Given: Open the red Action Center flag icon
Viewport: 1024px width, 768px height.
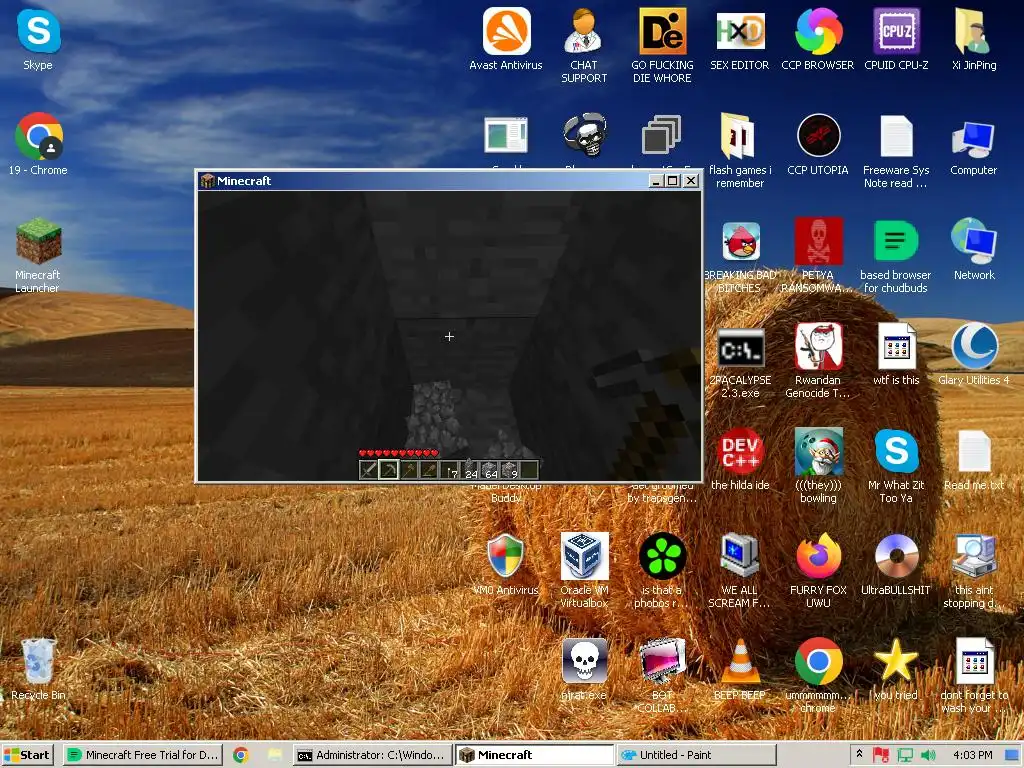Looking at the screenshot, I should 881,755.
